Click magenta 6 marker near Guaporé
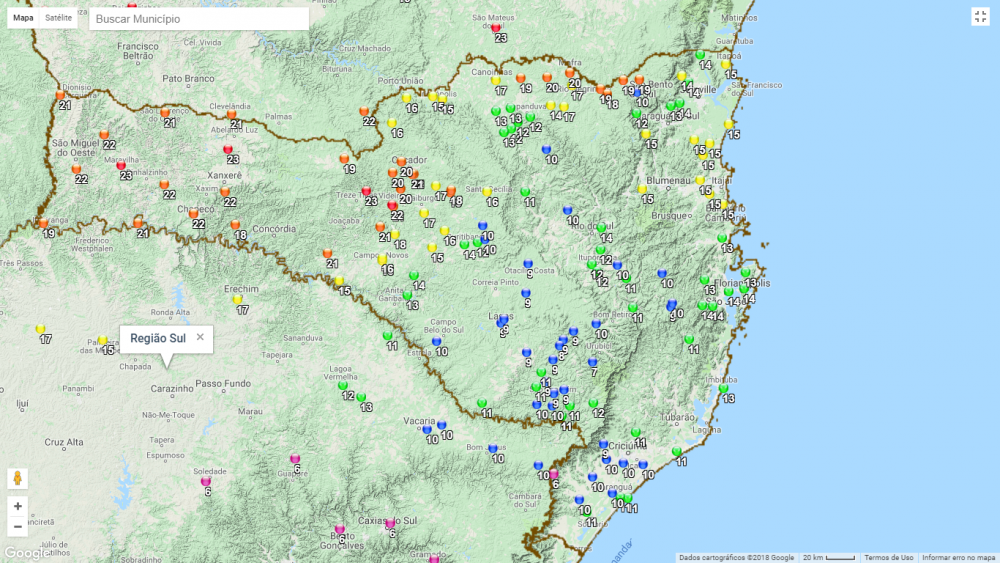 pyautogui.click(x=295, y=458)
